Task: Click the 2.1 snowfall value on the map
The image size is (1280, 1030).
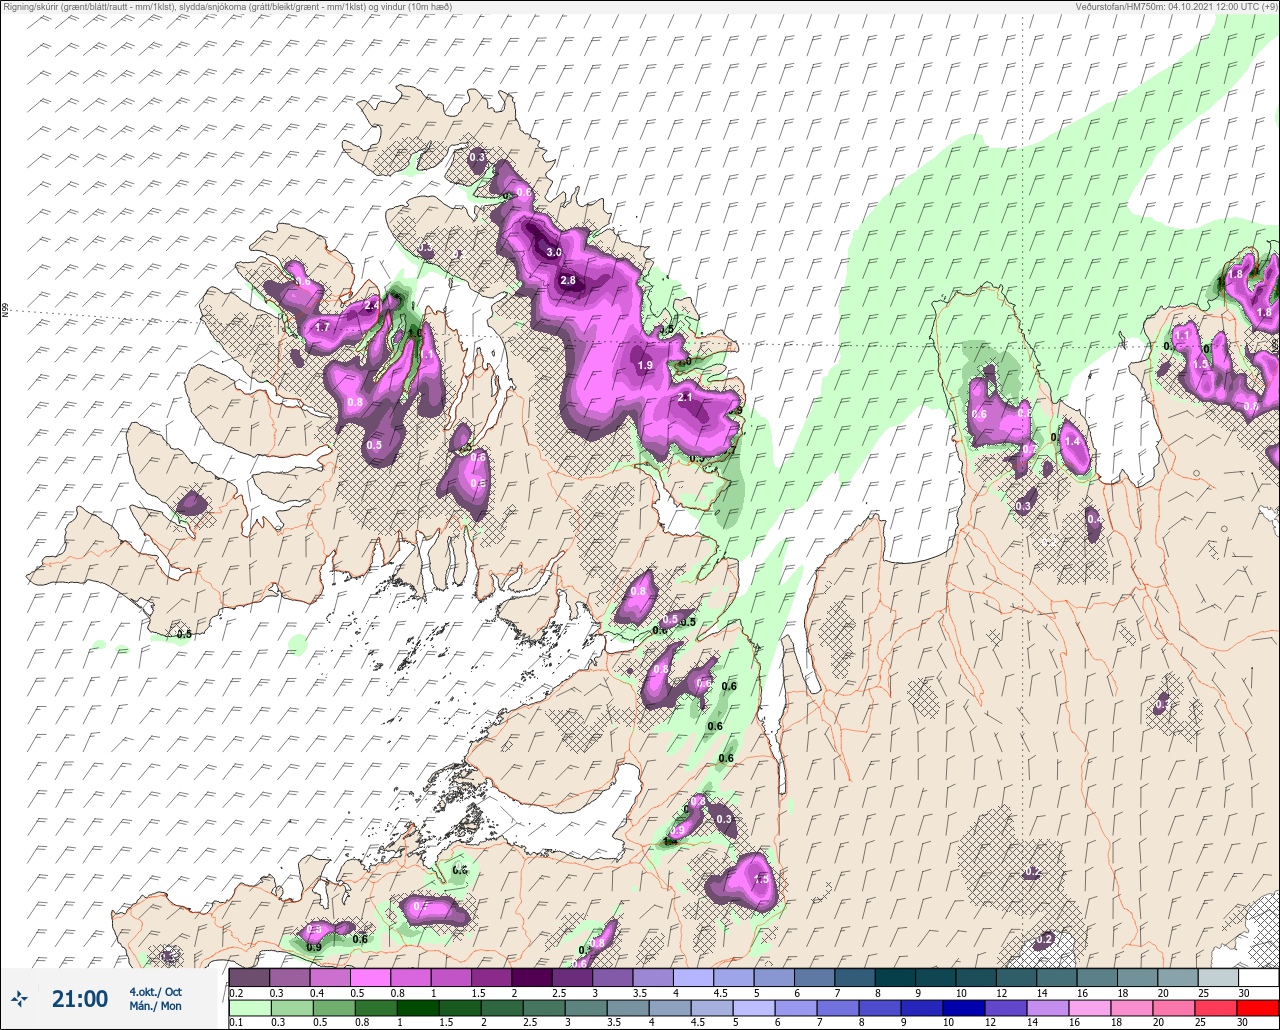Action: [685, 397]
